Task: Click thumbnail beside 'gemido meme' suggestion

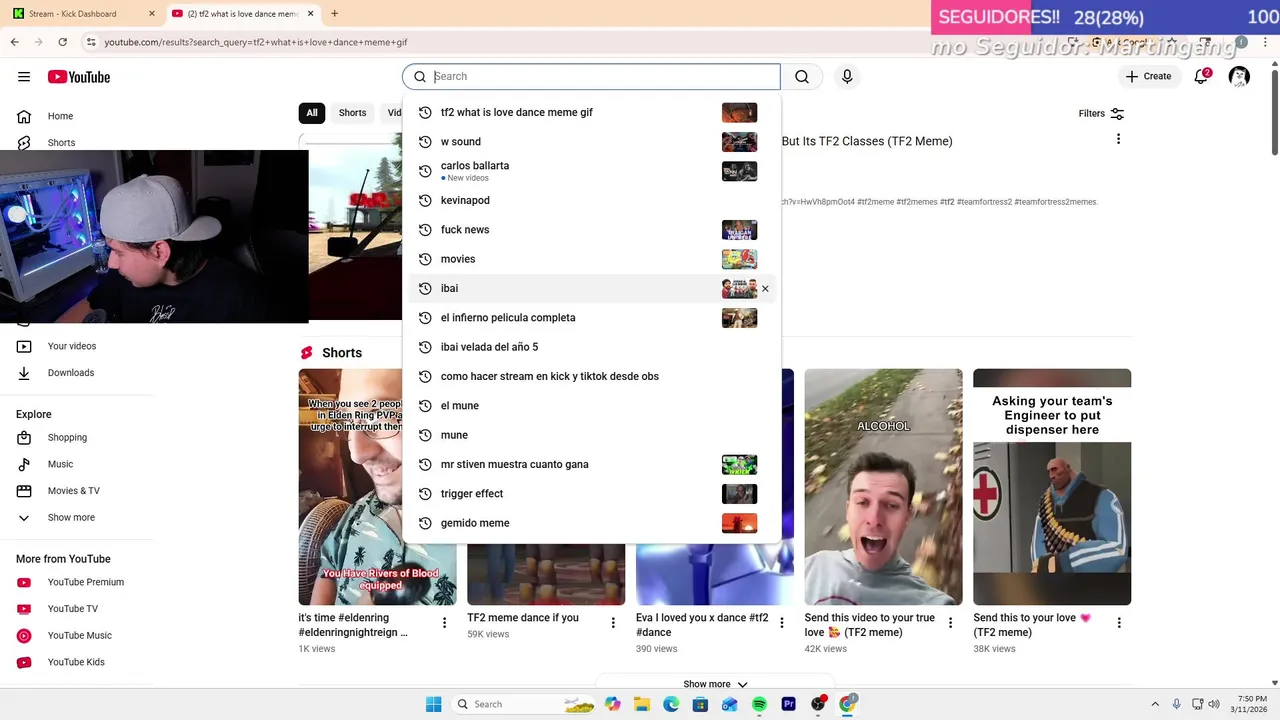Action: coord(739,523)
